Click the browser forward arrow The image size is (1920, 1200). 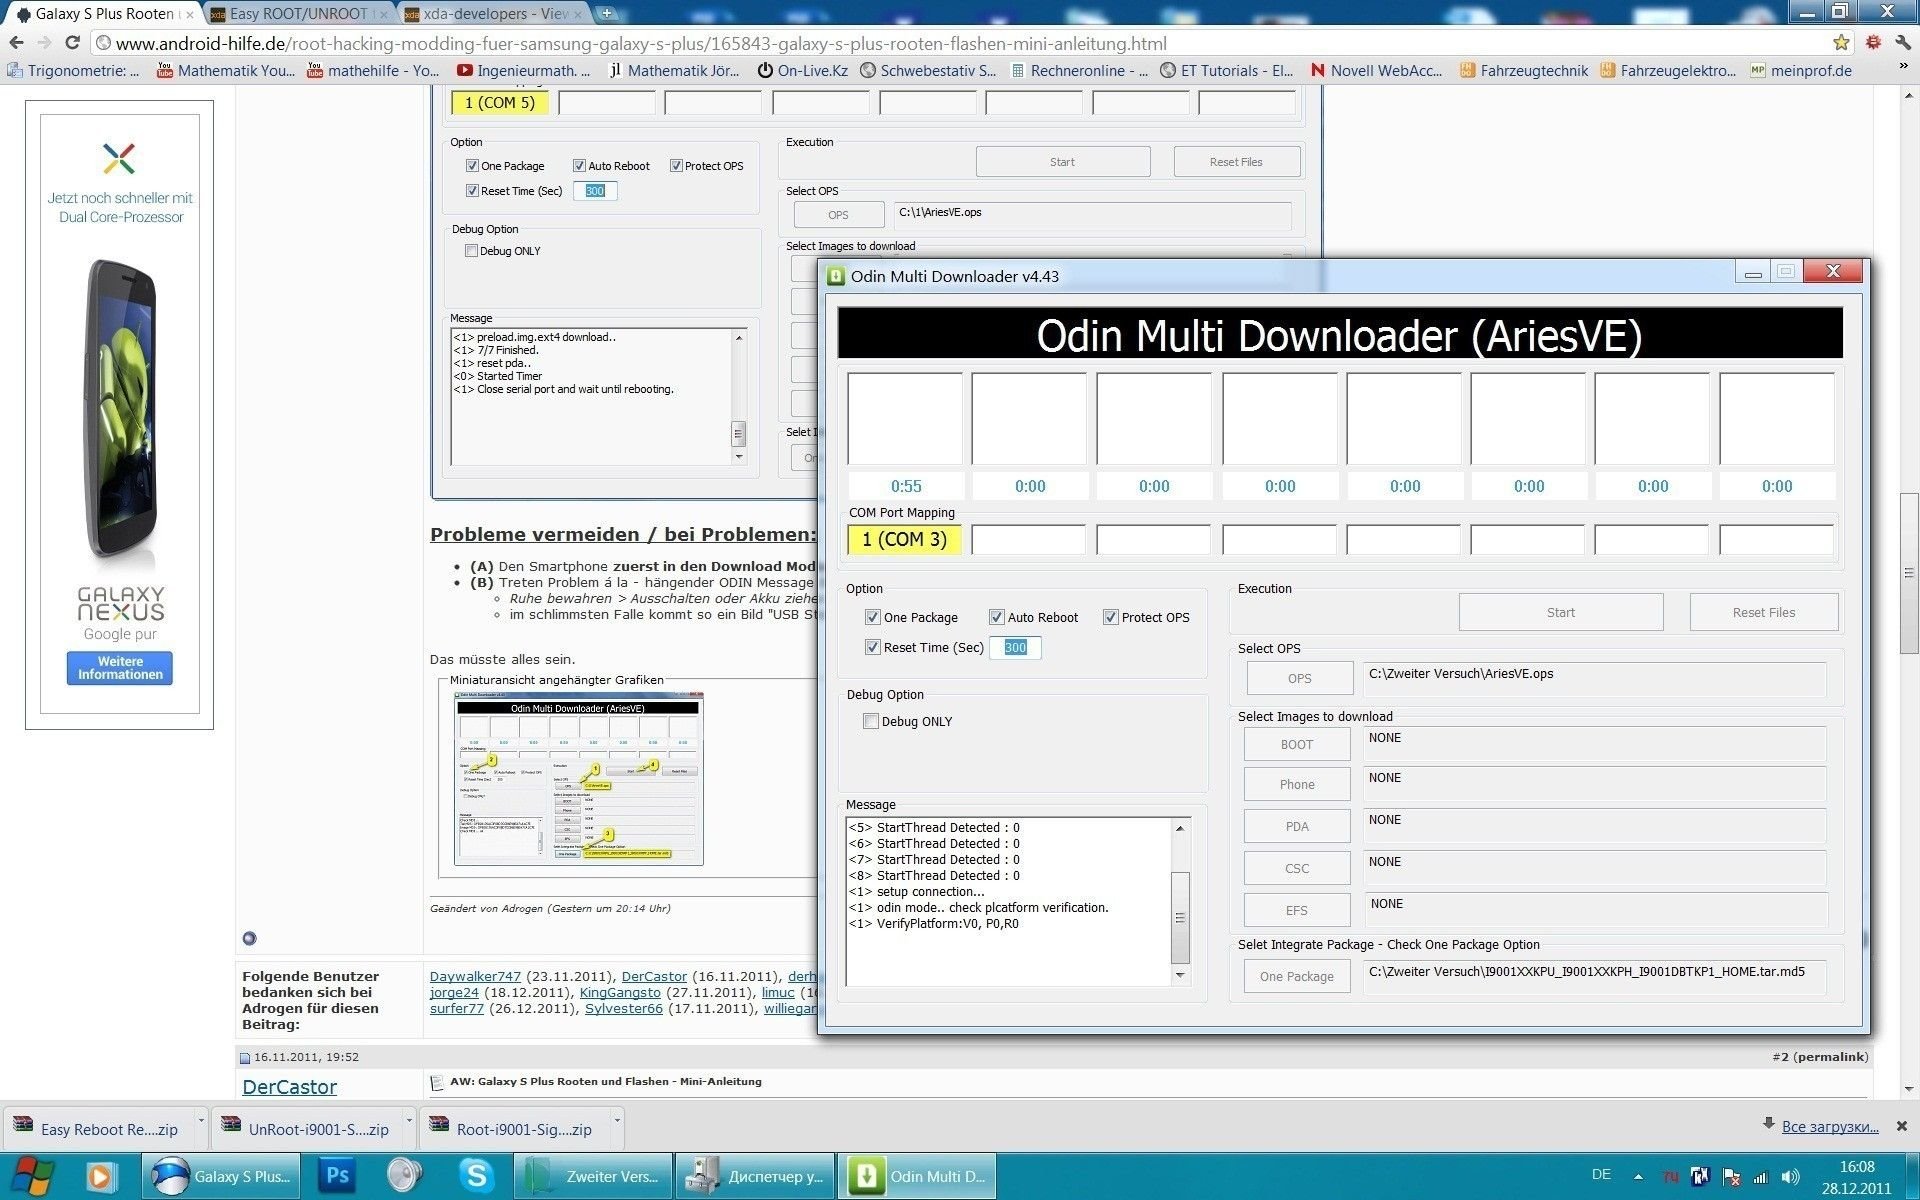(x=44, y=43)
